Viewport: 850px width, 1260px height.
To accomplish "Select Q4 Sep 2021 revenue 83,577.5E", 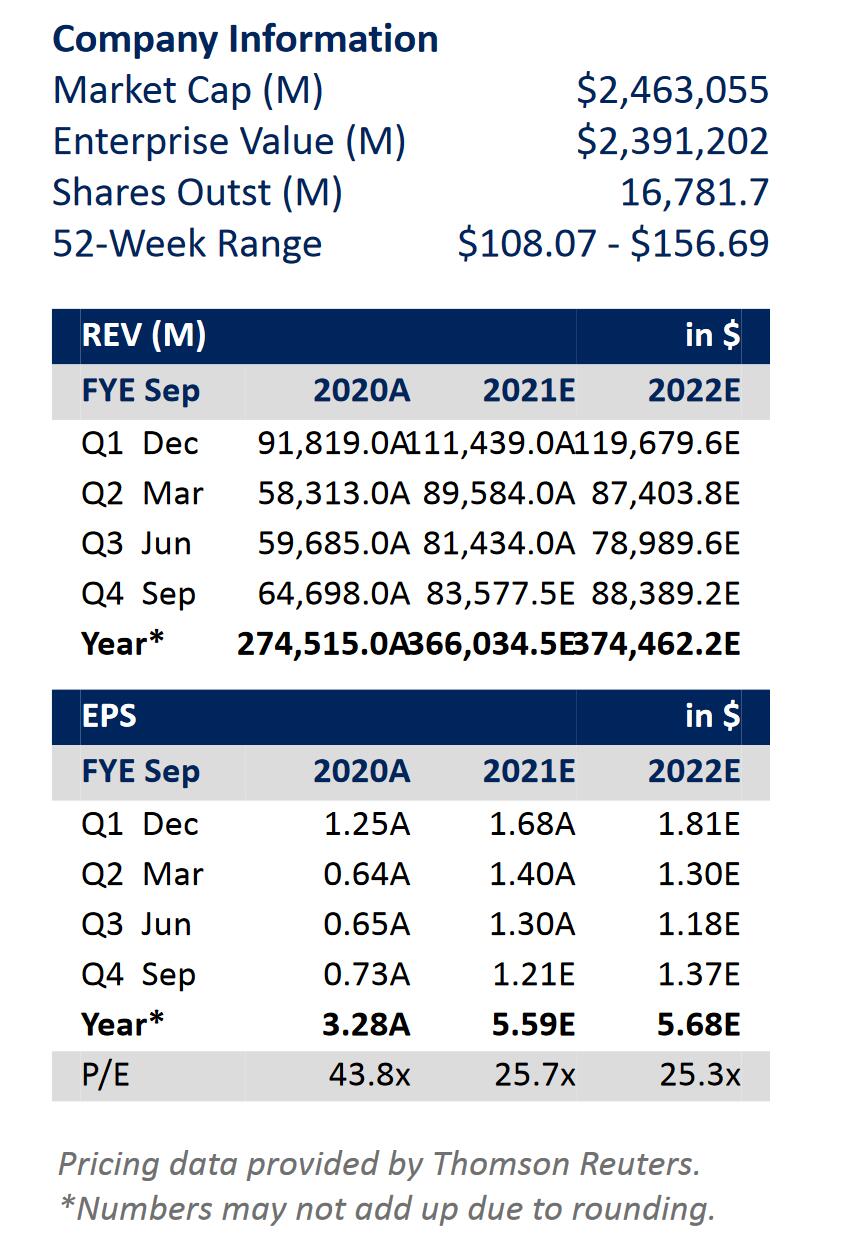I will click(499, 594).
